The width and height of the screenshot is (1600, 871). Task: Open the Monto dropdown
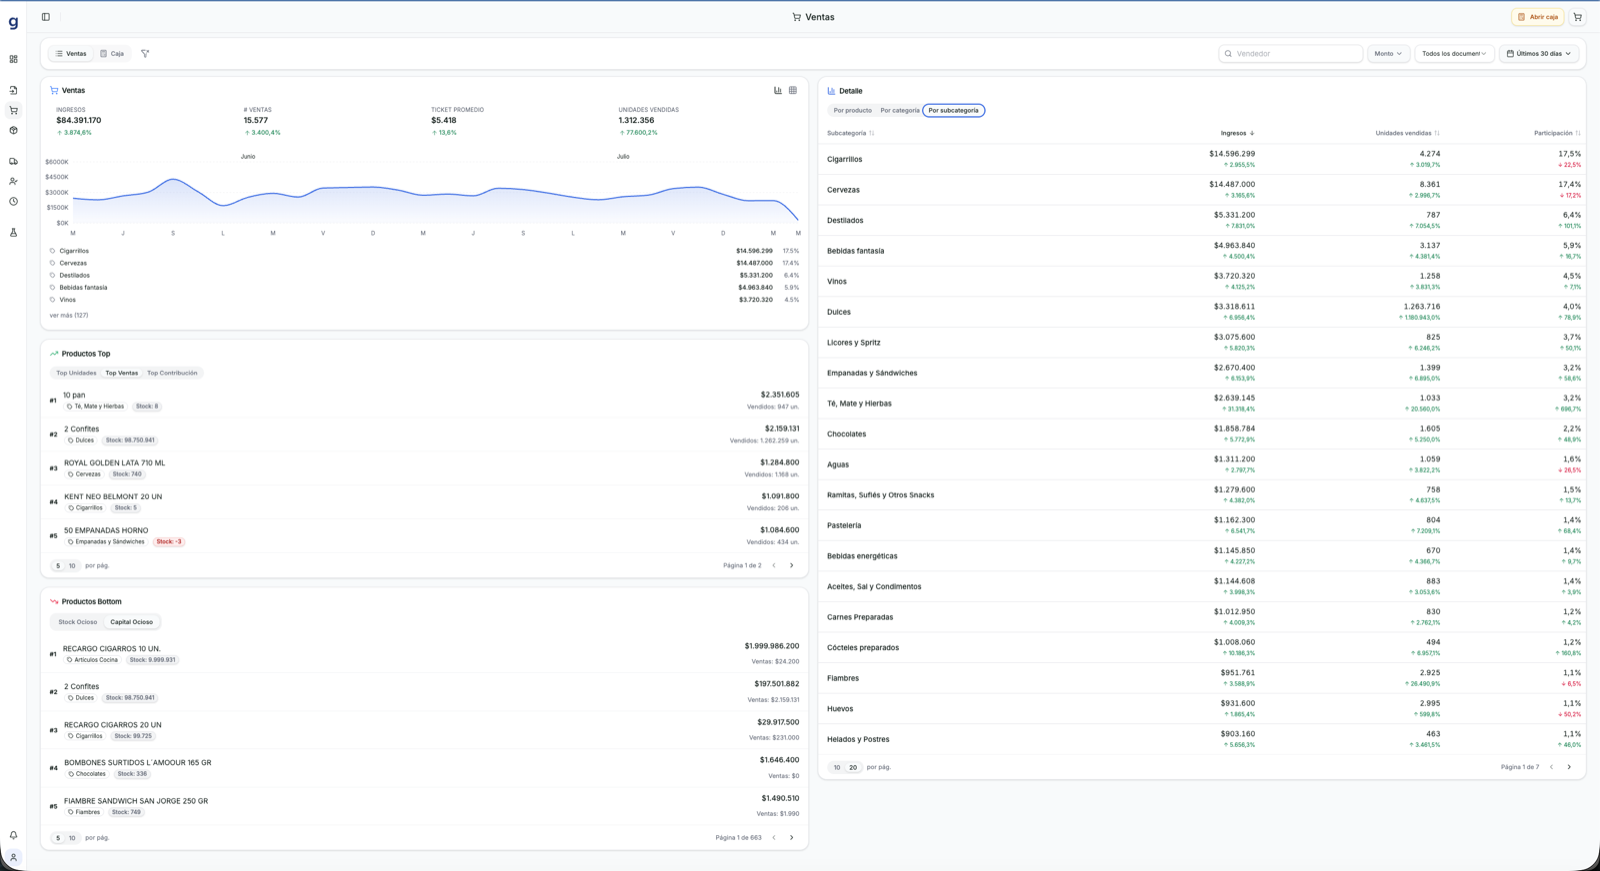click(1388, 54)
